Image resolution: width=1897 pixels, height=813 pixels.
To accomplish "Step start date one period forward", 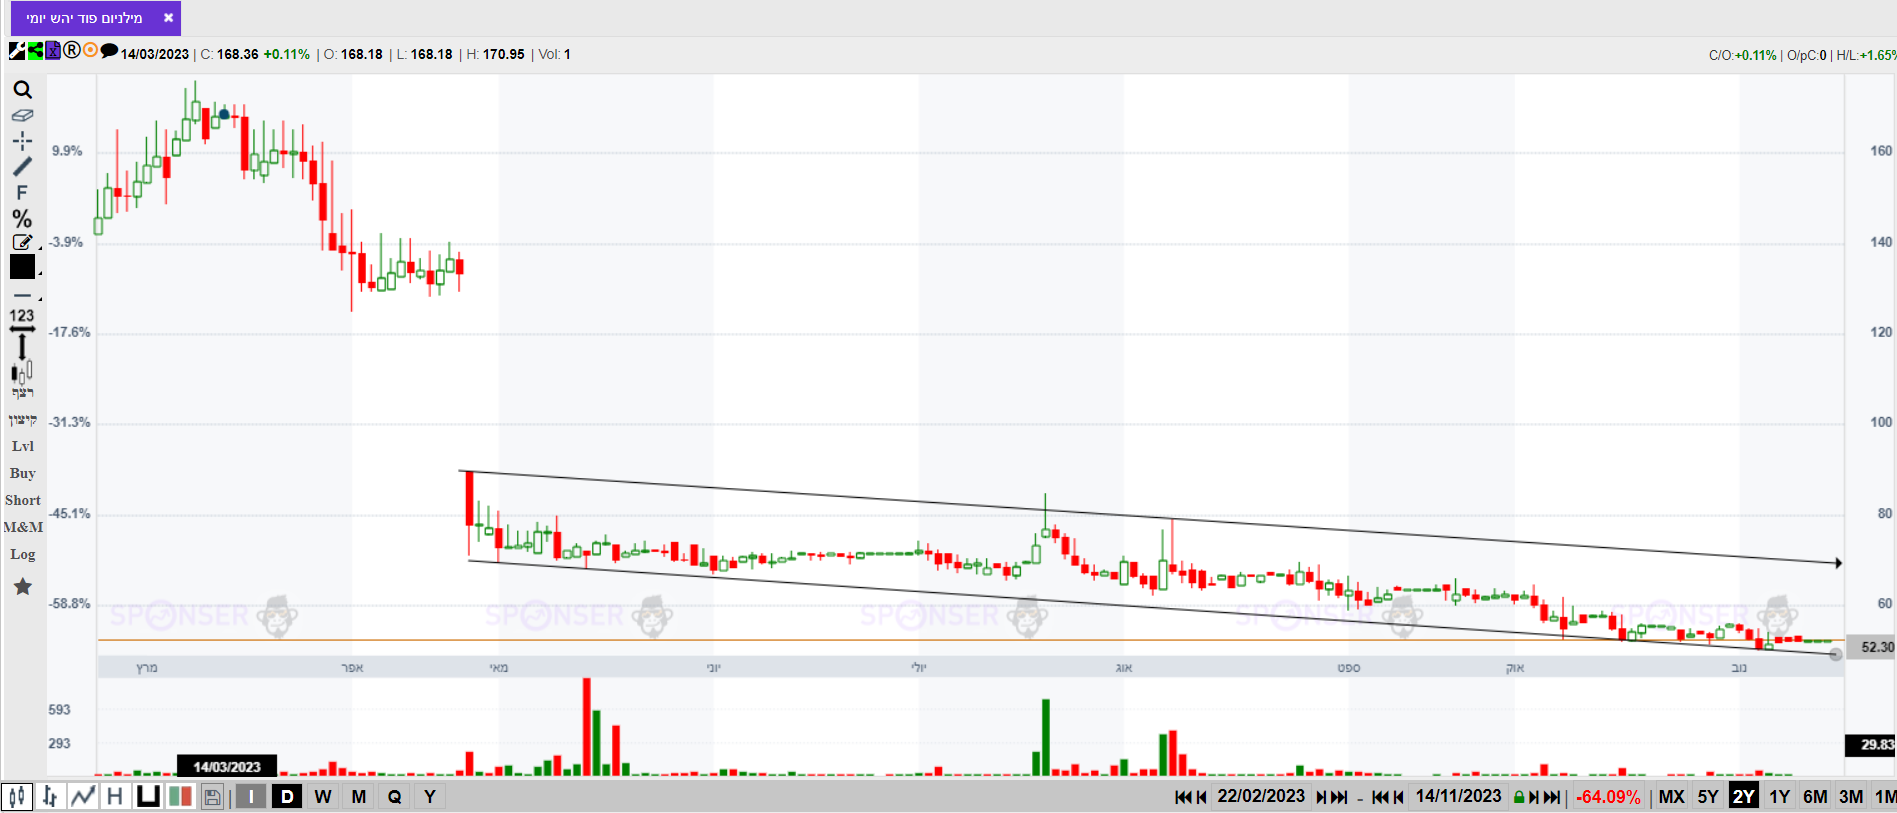I will click(1321, 797).
